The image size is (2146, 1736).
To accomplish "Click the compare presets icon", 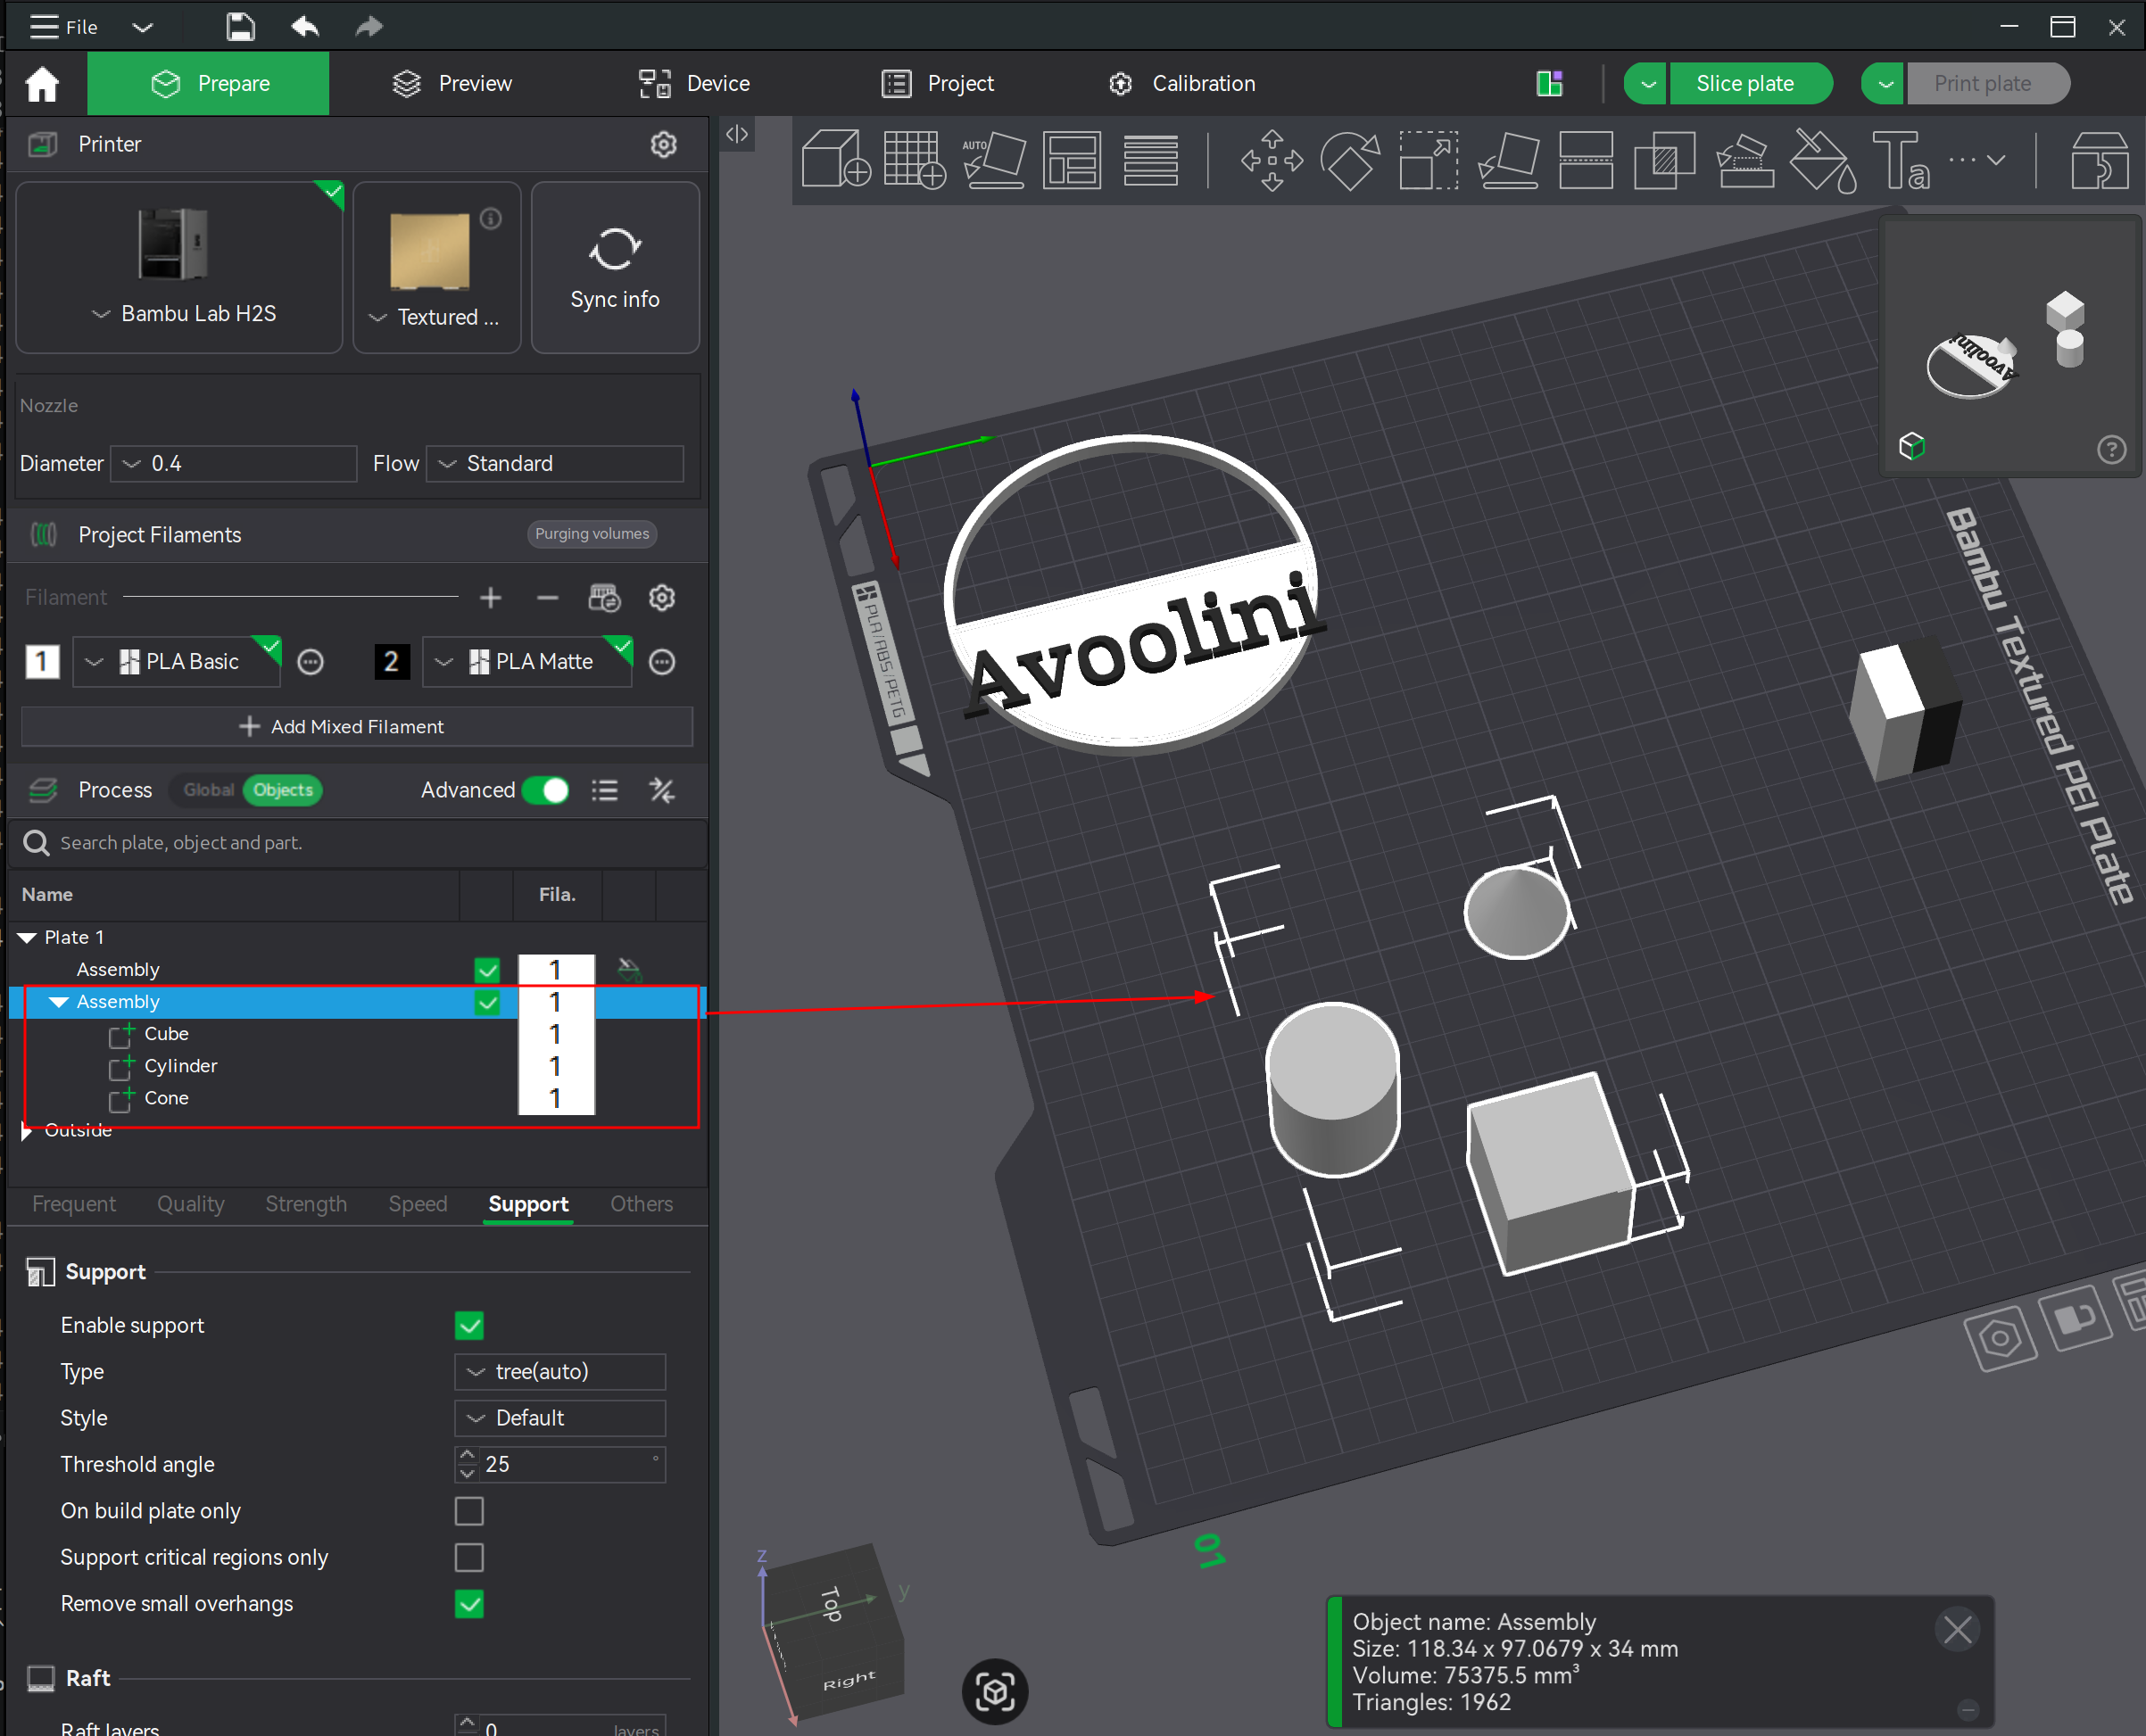I will [x=662, y=790].
